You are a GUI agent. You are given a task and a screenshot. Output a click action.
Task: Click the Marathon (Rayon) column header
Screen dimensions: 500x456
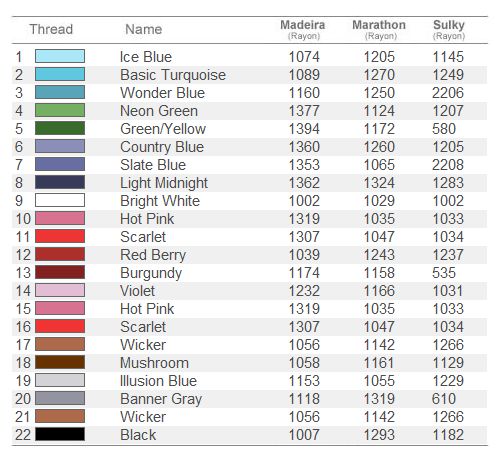379,30
